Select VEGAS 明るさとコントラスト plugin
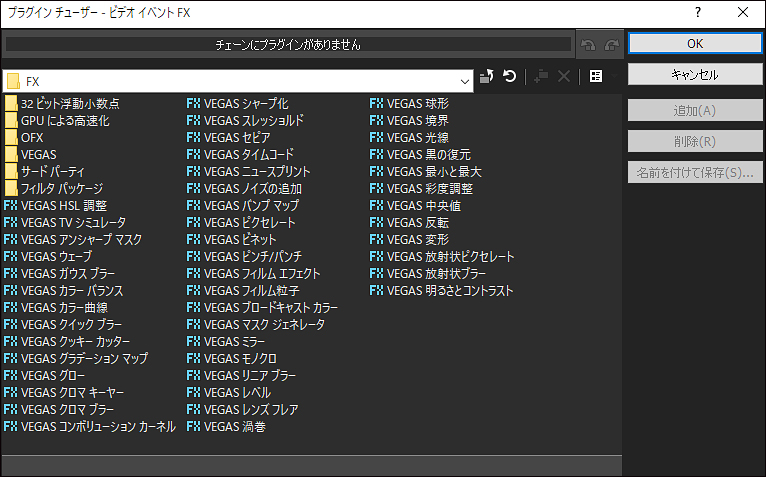 point(442,291)
